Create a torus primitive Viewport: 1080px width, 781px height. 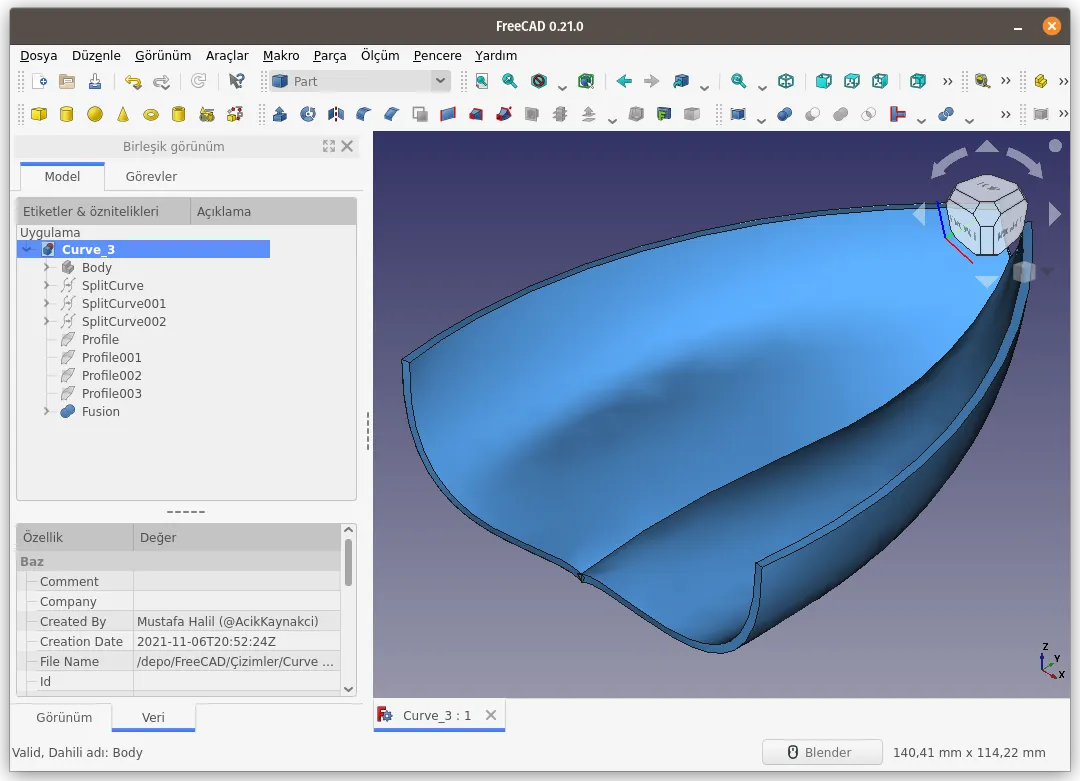(x=151, y=114)
